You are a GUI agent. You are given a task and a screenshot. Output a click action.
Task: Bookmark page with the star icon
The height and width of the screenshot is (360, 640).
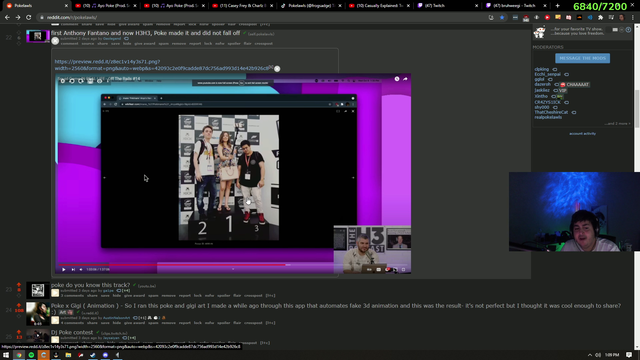click(502, 18)
